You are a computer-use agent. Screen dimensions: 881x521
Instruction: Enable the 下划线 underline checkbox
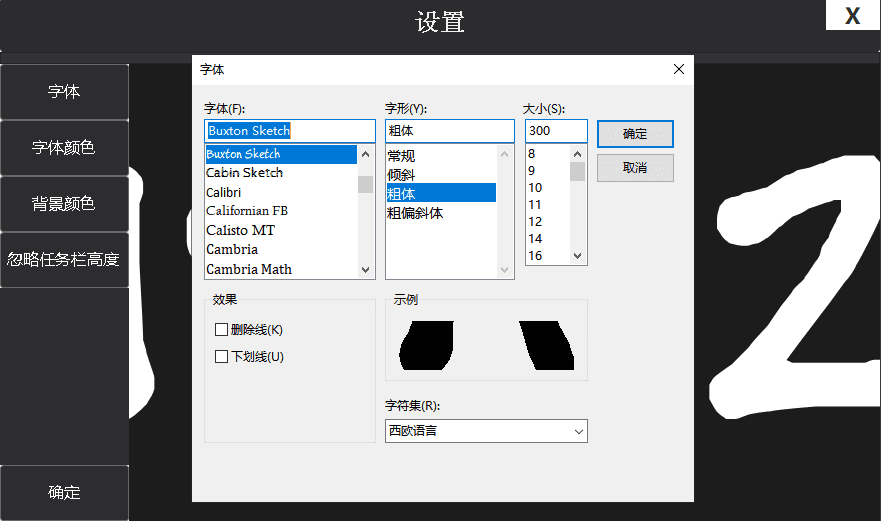(x=222, y=357)
